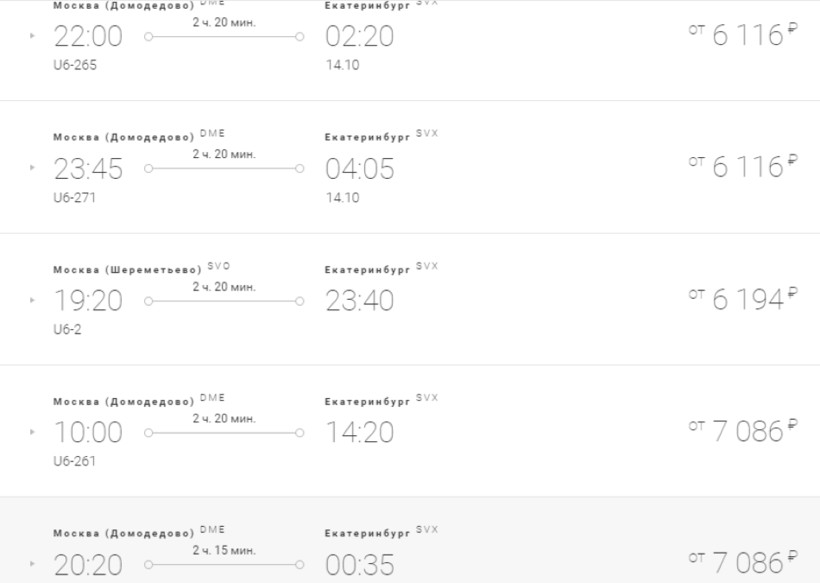
Task: Click the 00:35 arrival time
Action: point(360,564)
